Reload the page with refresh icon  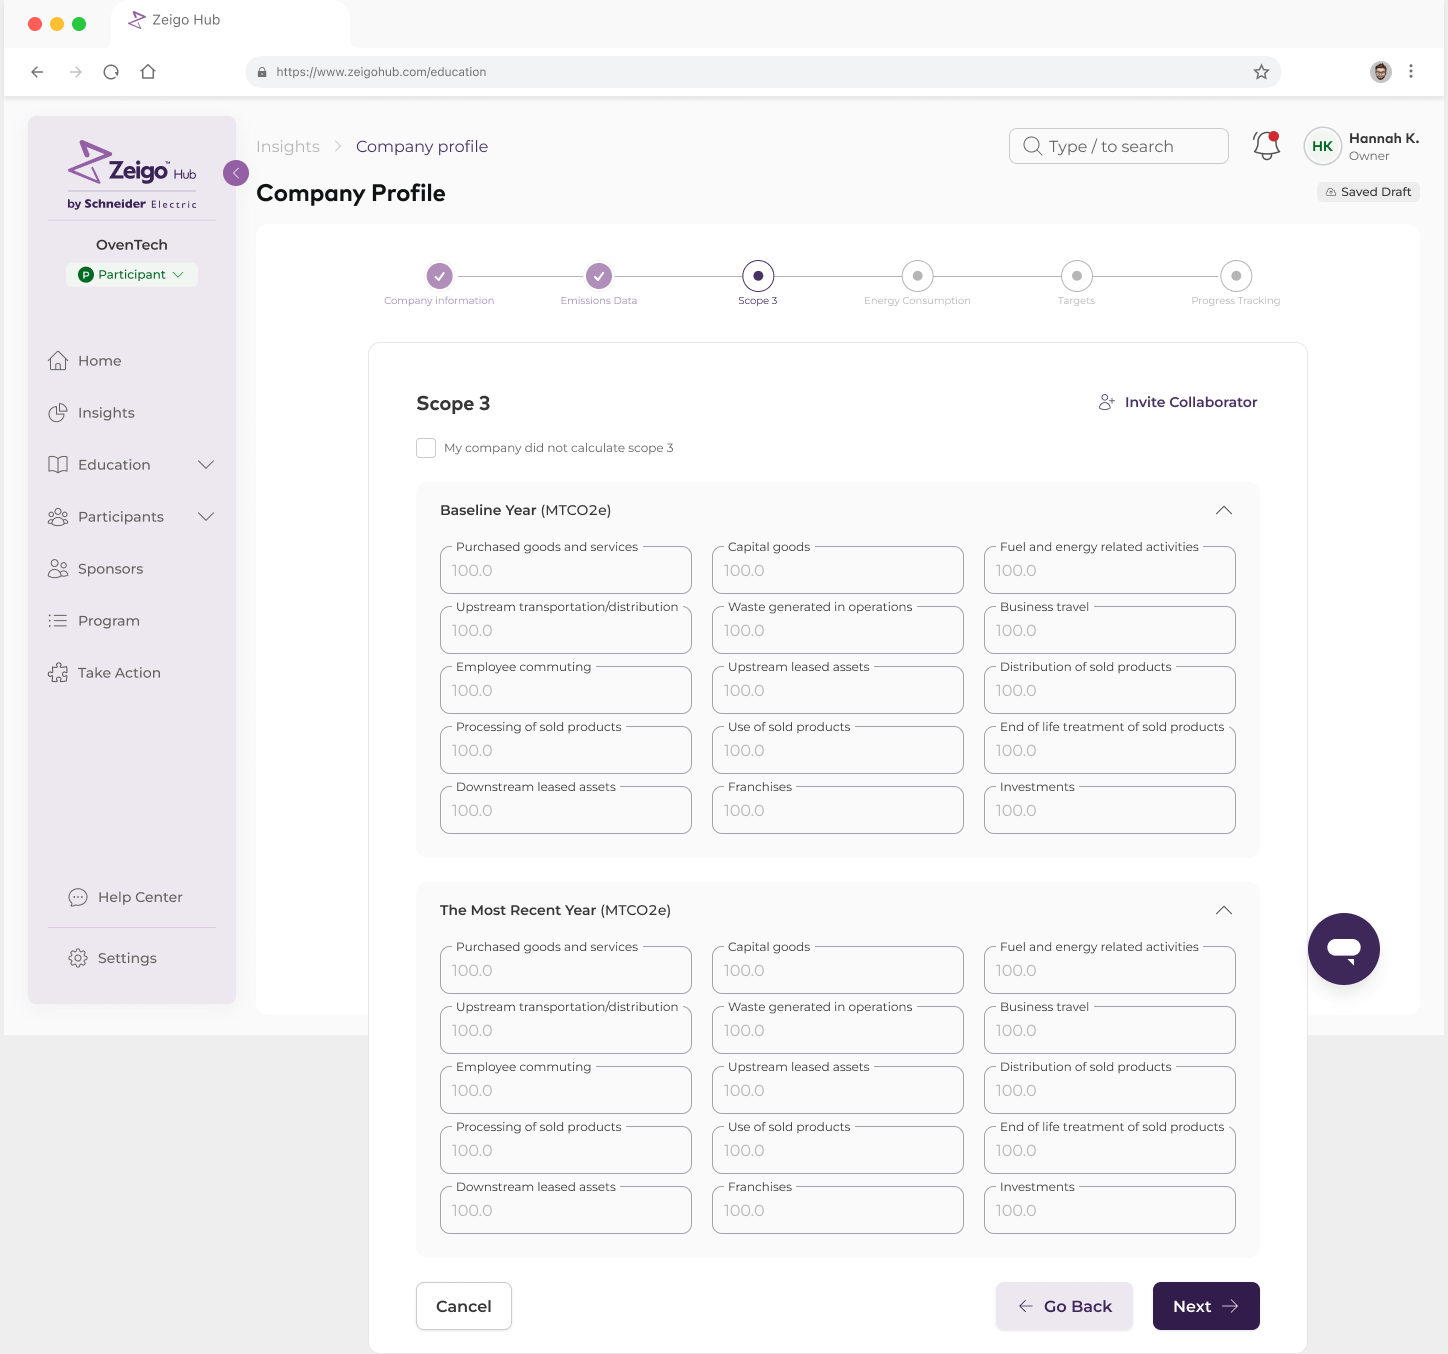pyautogui.click(x=111, y=72)
